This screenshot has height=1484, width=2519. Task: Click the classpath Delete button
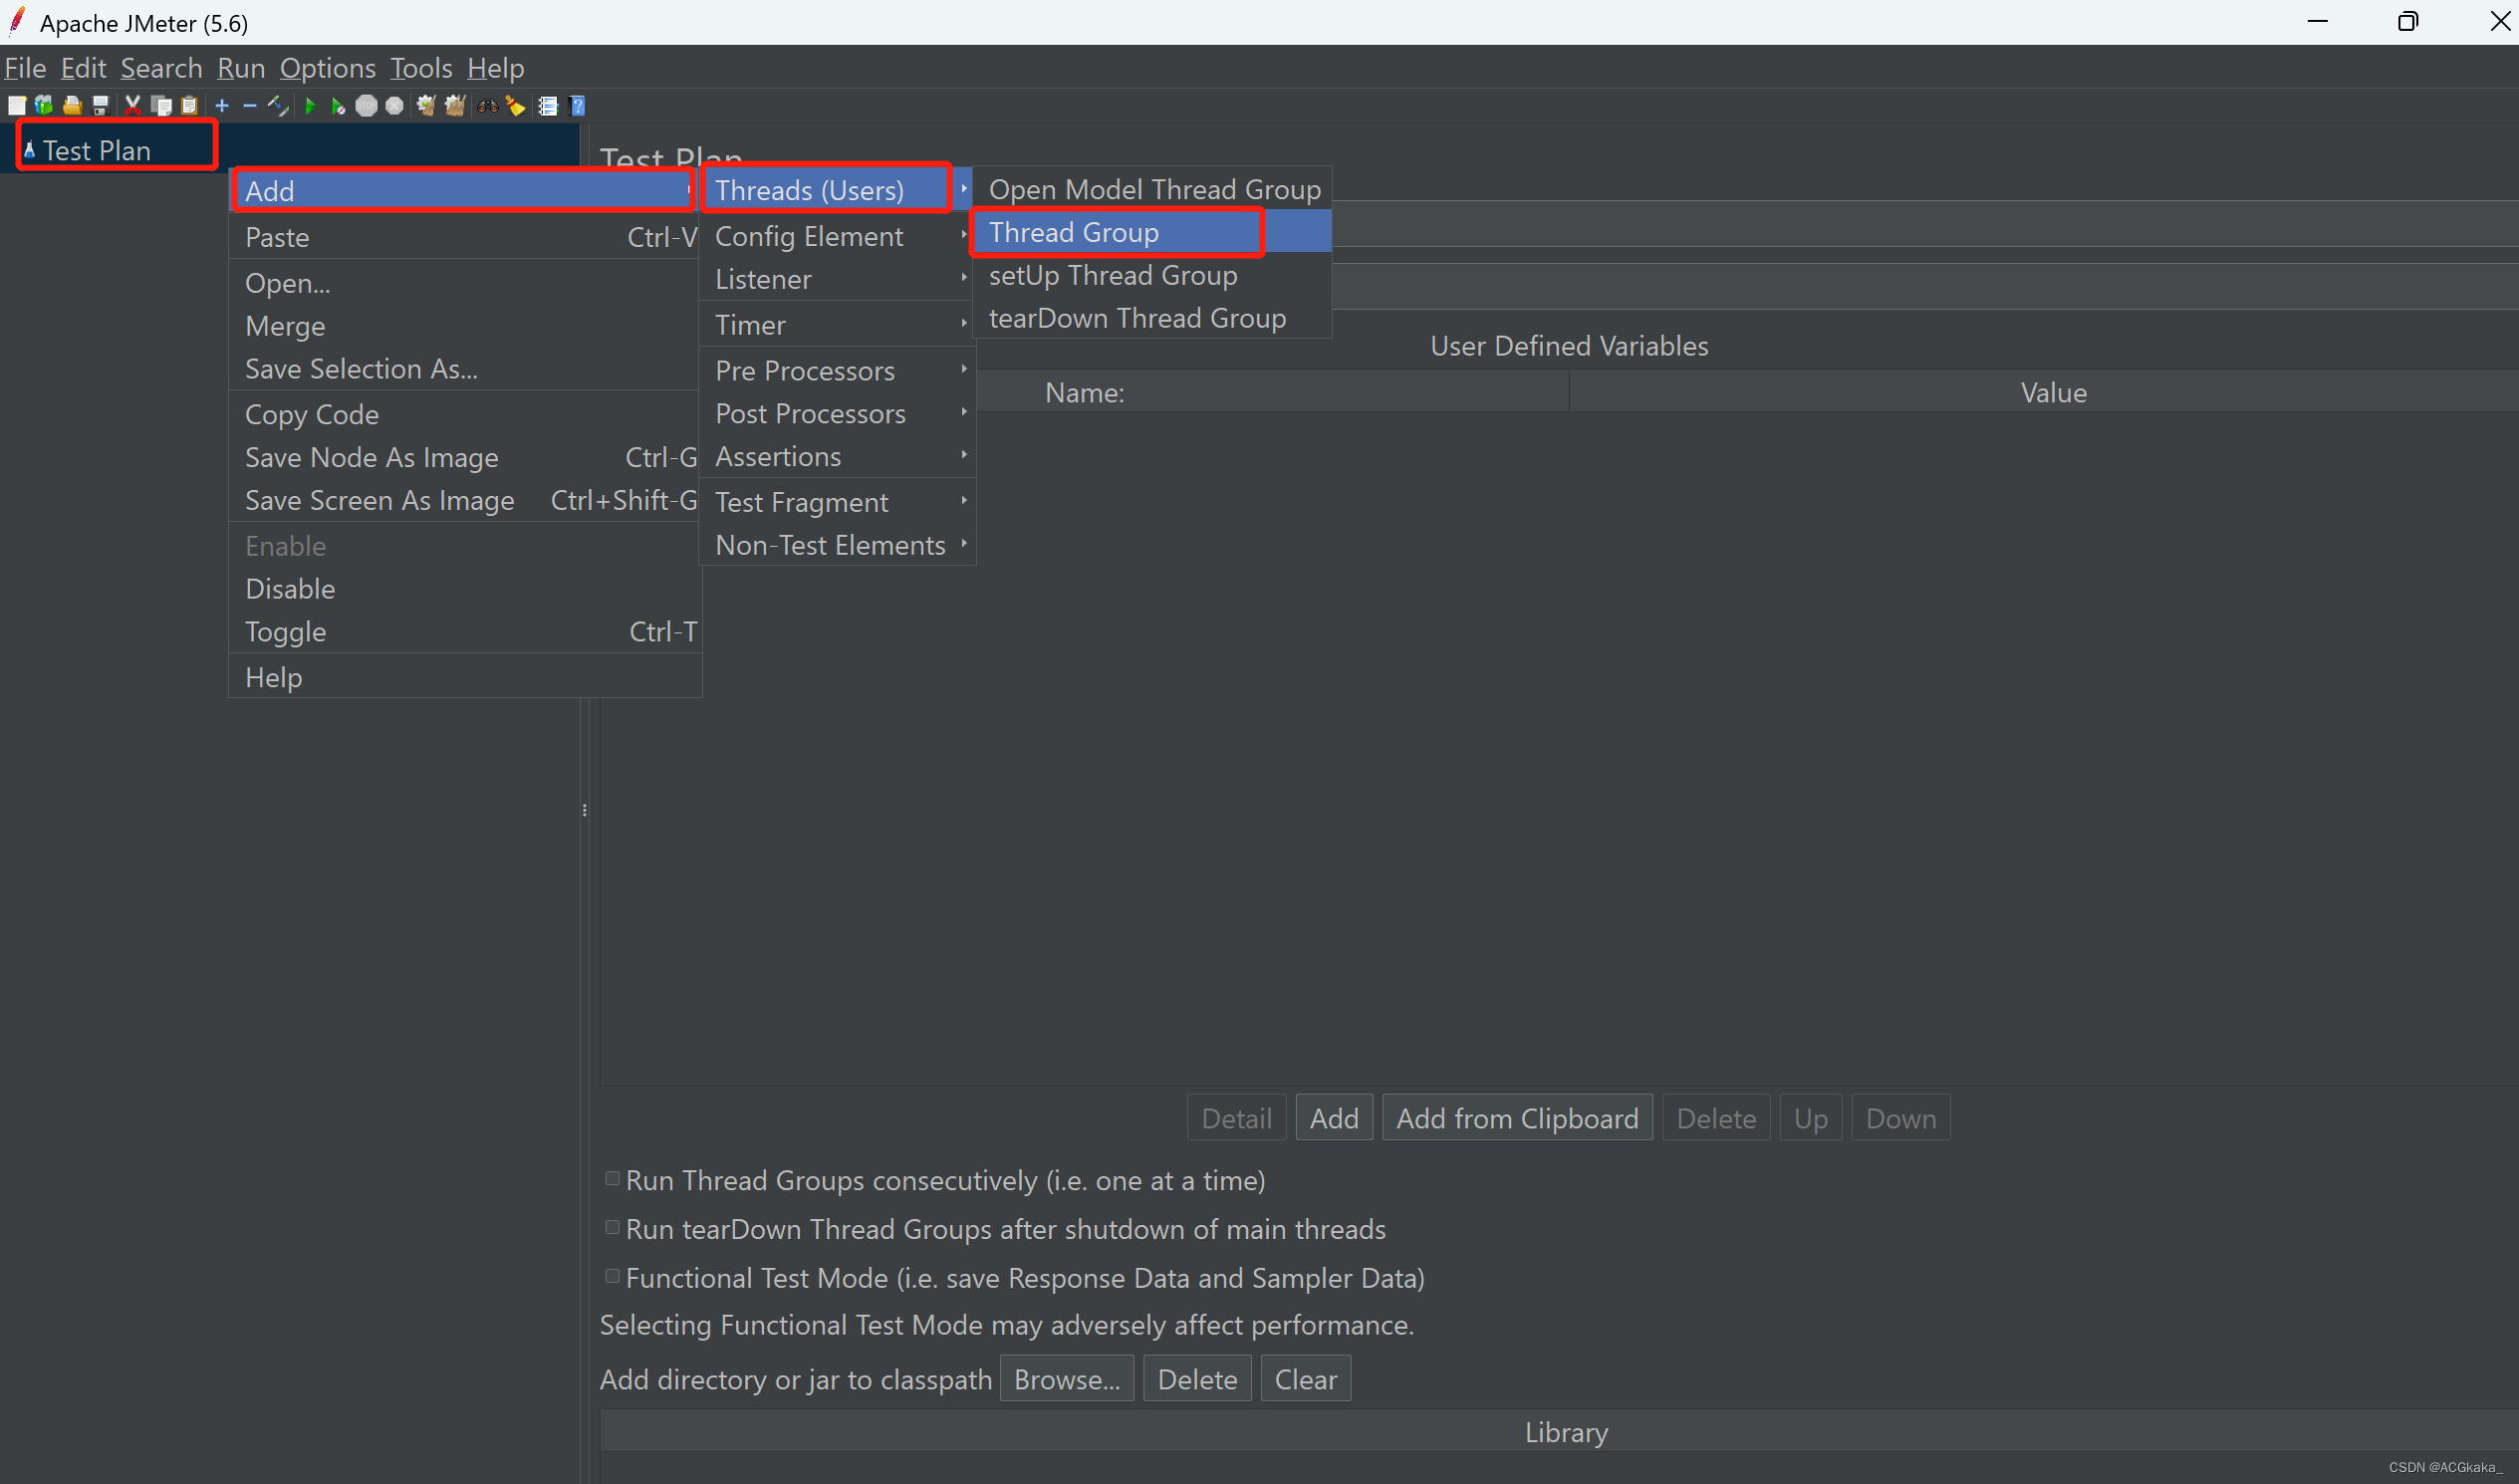pos(1197,1379)
